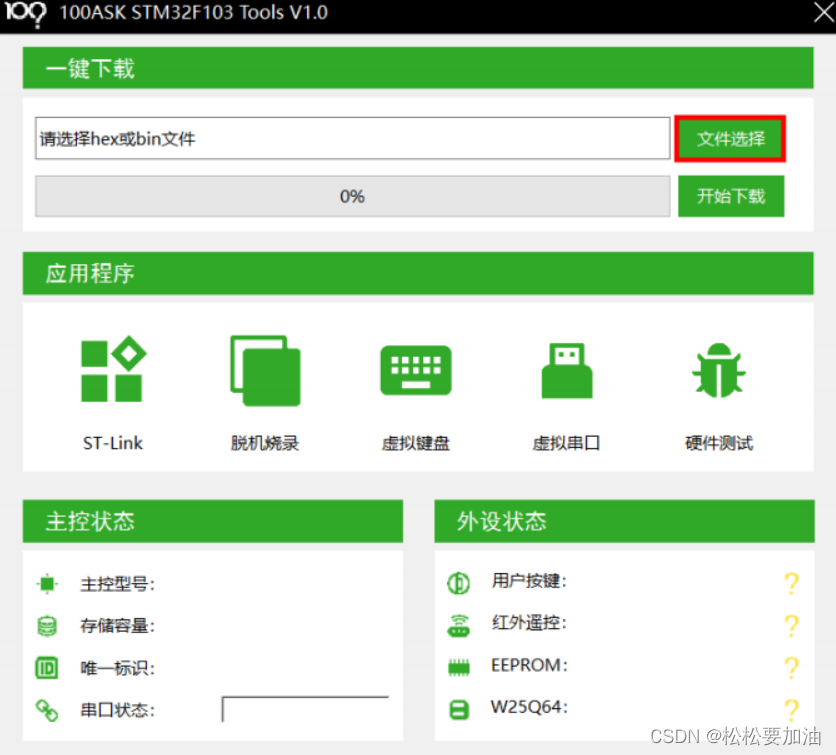Click the question mark status for 红外遥控
The image size is (836, 755).
pyautogui.click(x=792, y=625)
